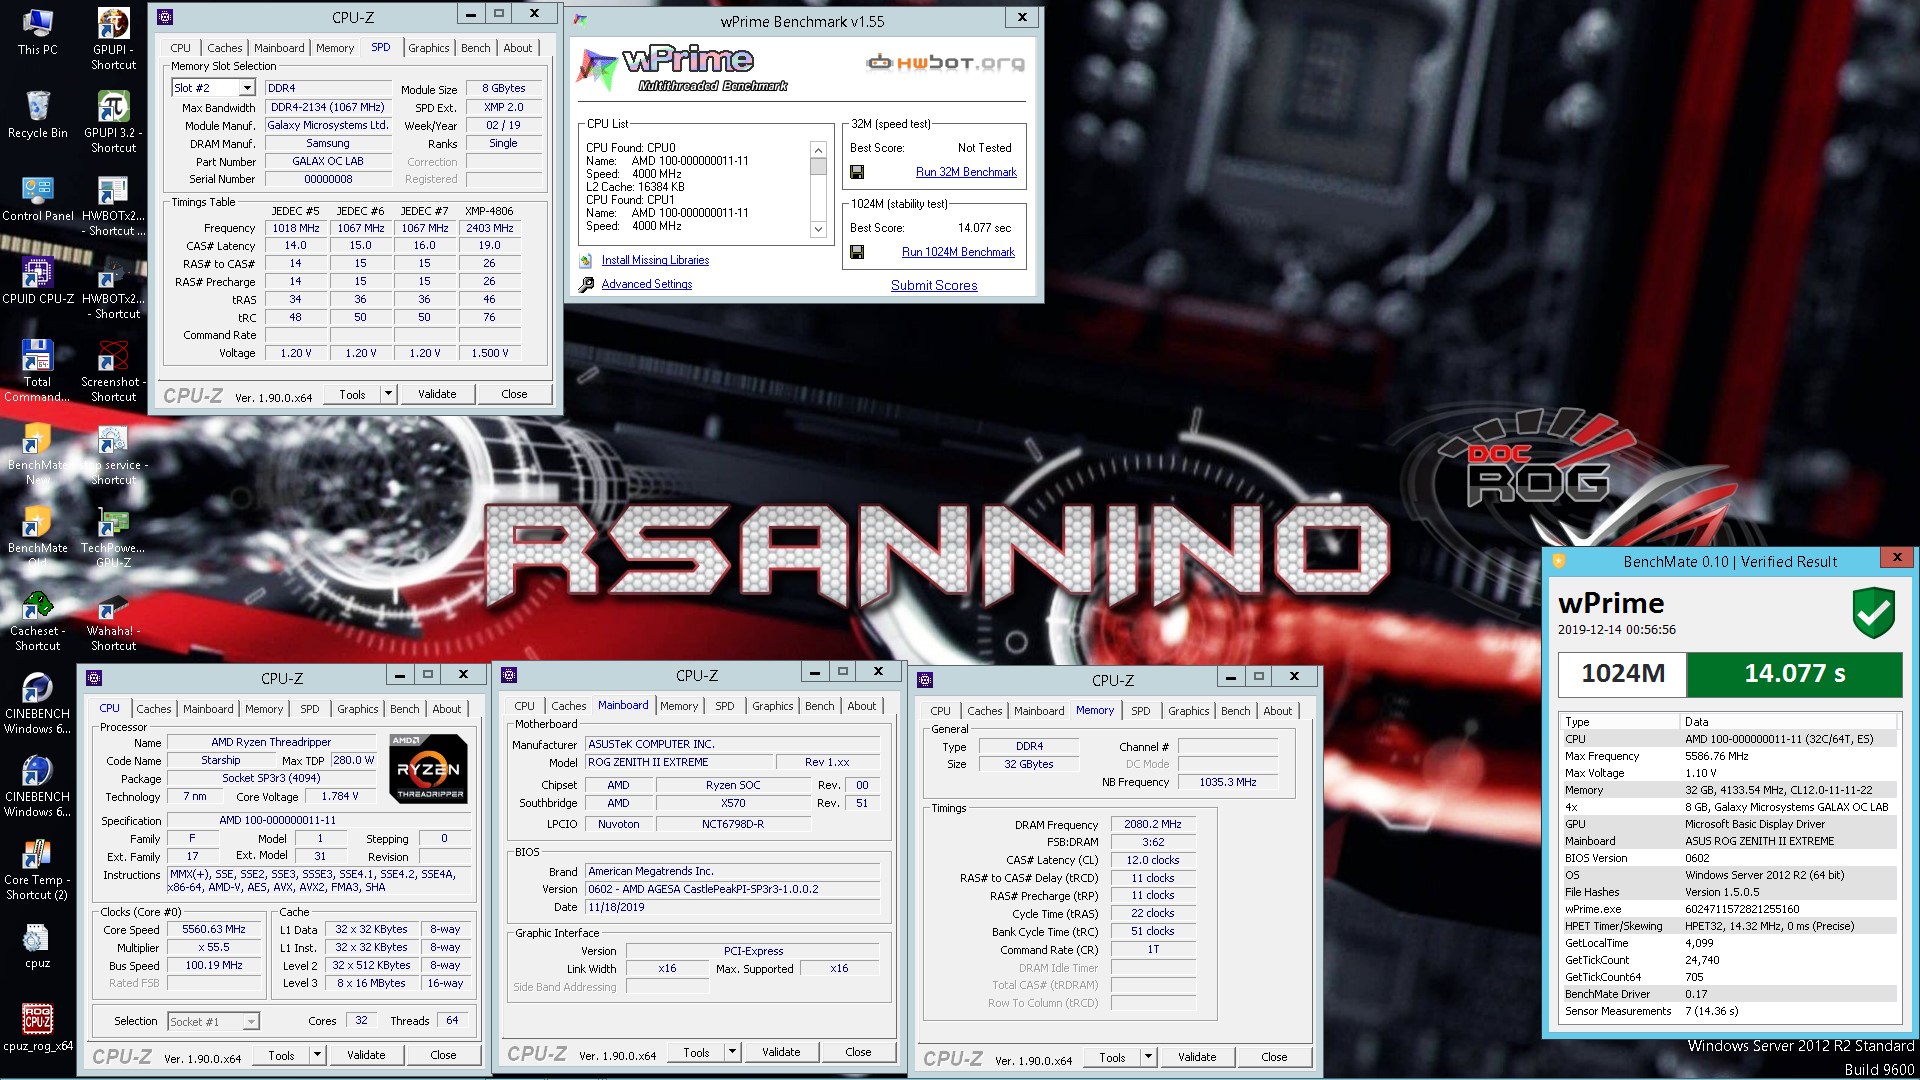Open the cpuz_rog_x64 desktop icon
The width and height of the screenshot is (1920, 1080).
pyautogui.click(x=37, y=1027)
